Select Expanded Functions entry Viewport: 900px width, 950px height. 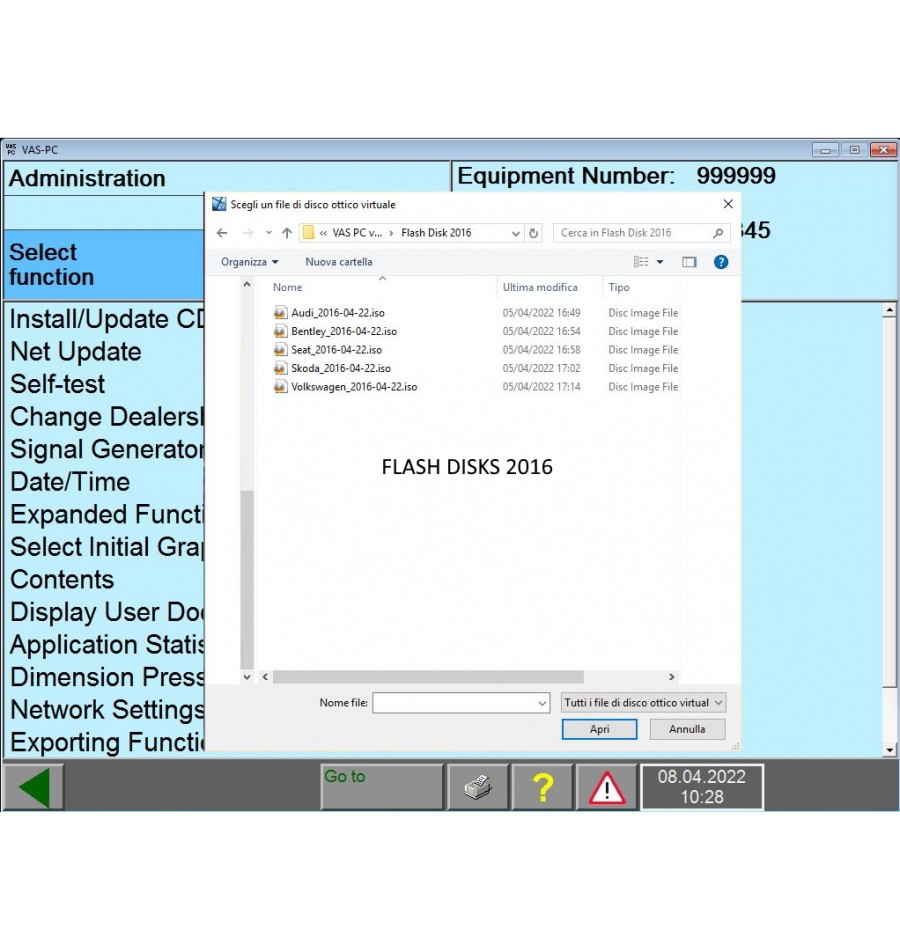coord(107,514)
